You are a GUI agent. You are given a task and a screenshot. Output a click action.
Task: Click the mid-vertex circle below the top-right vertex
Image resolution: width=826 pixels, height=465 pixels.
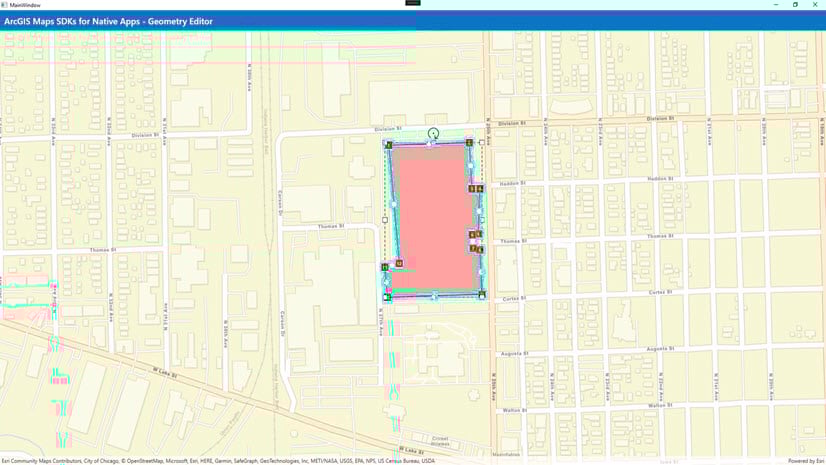(x=470, y=165)
